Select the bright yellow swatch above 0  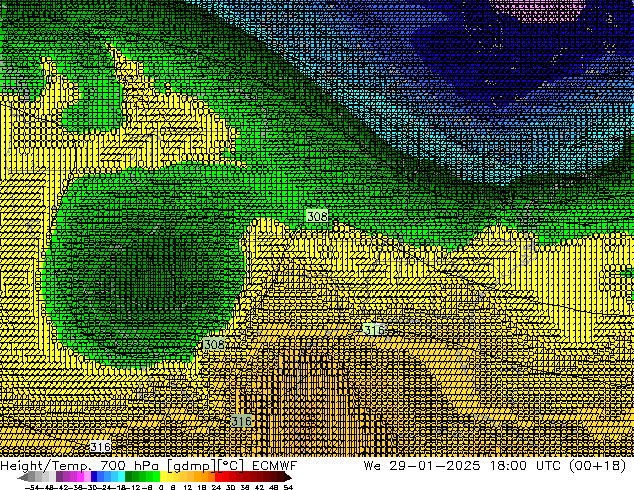[x=163, y=476]
